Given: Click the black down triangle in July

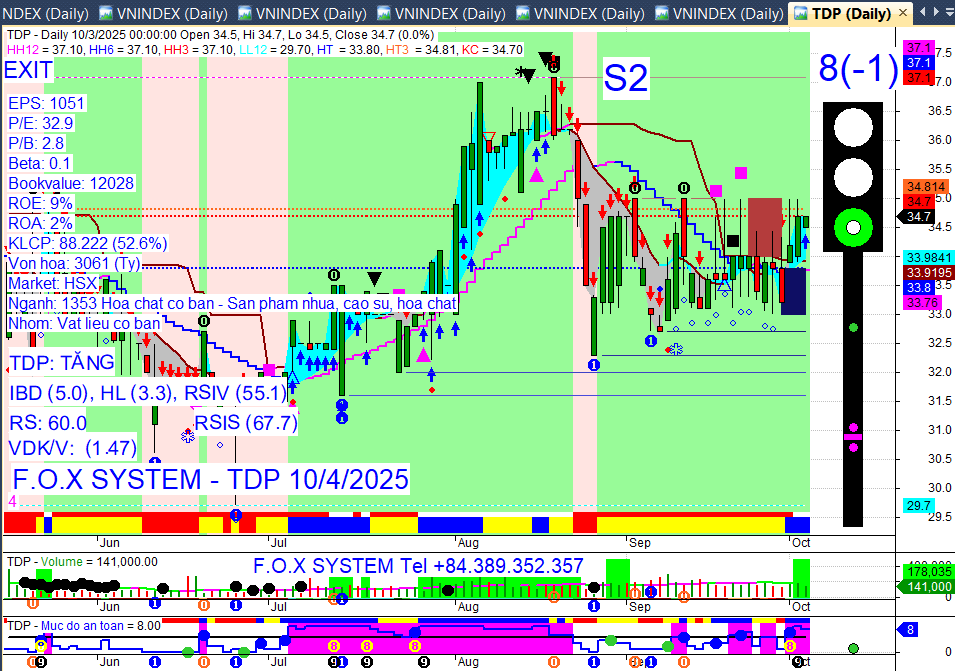Looking at the screenshot, I should (375, 279).
